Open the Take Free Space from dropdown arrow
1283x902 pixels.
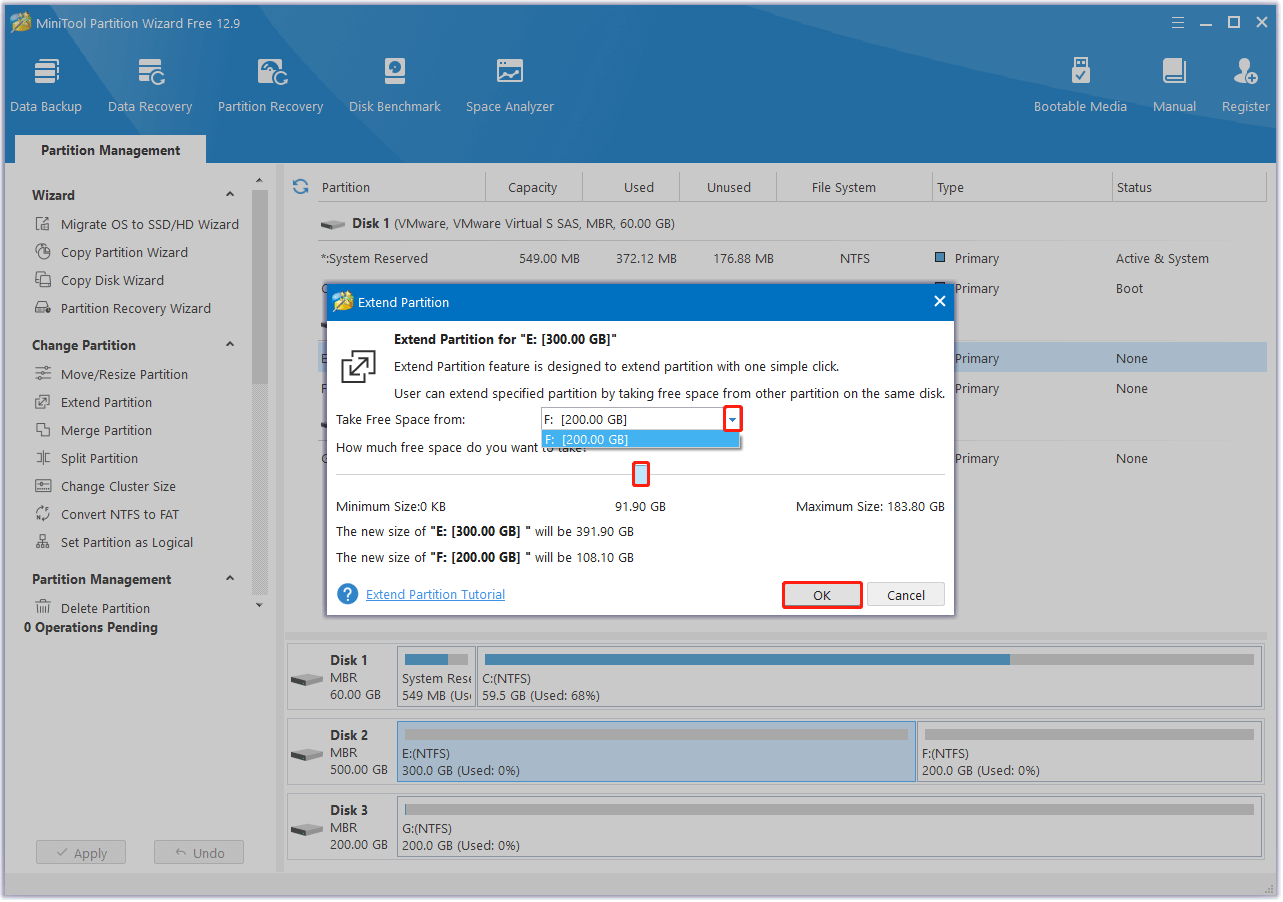click(x=732, y=419)
